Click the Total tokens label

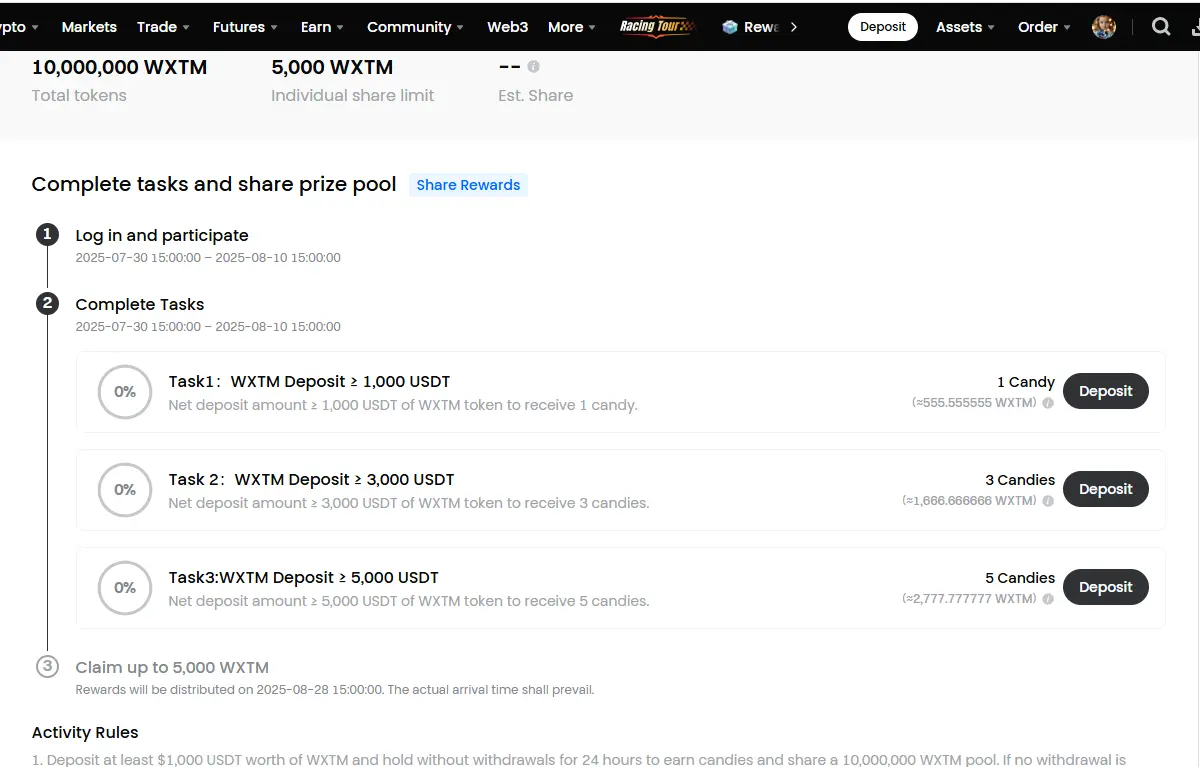[x=79, y=96]
